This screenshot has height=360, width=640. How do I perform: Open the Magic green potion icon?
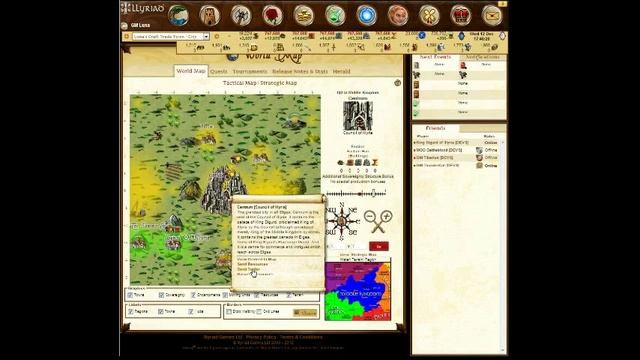point(336,16)
